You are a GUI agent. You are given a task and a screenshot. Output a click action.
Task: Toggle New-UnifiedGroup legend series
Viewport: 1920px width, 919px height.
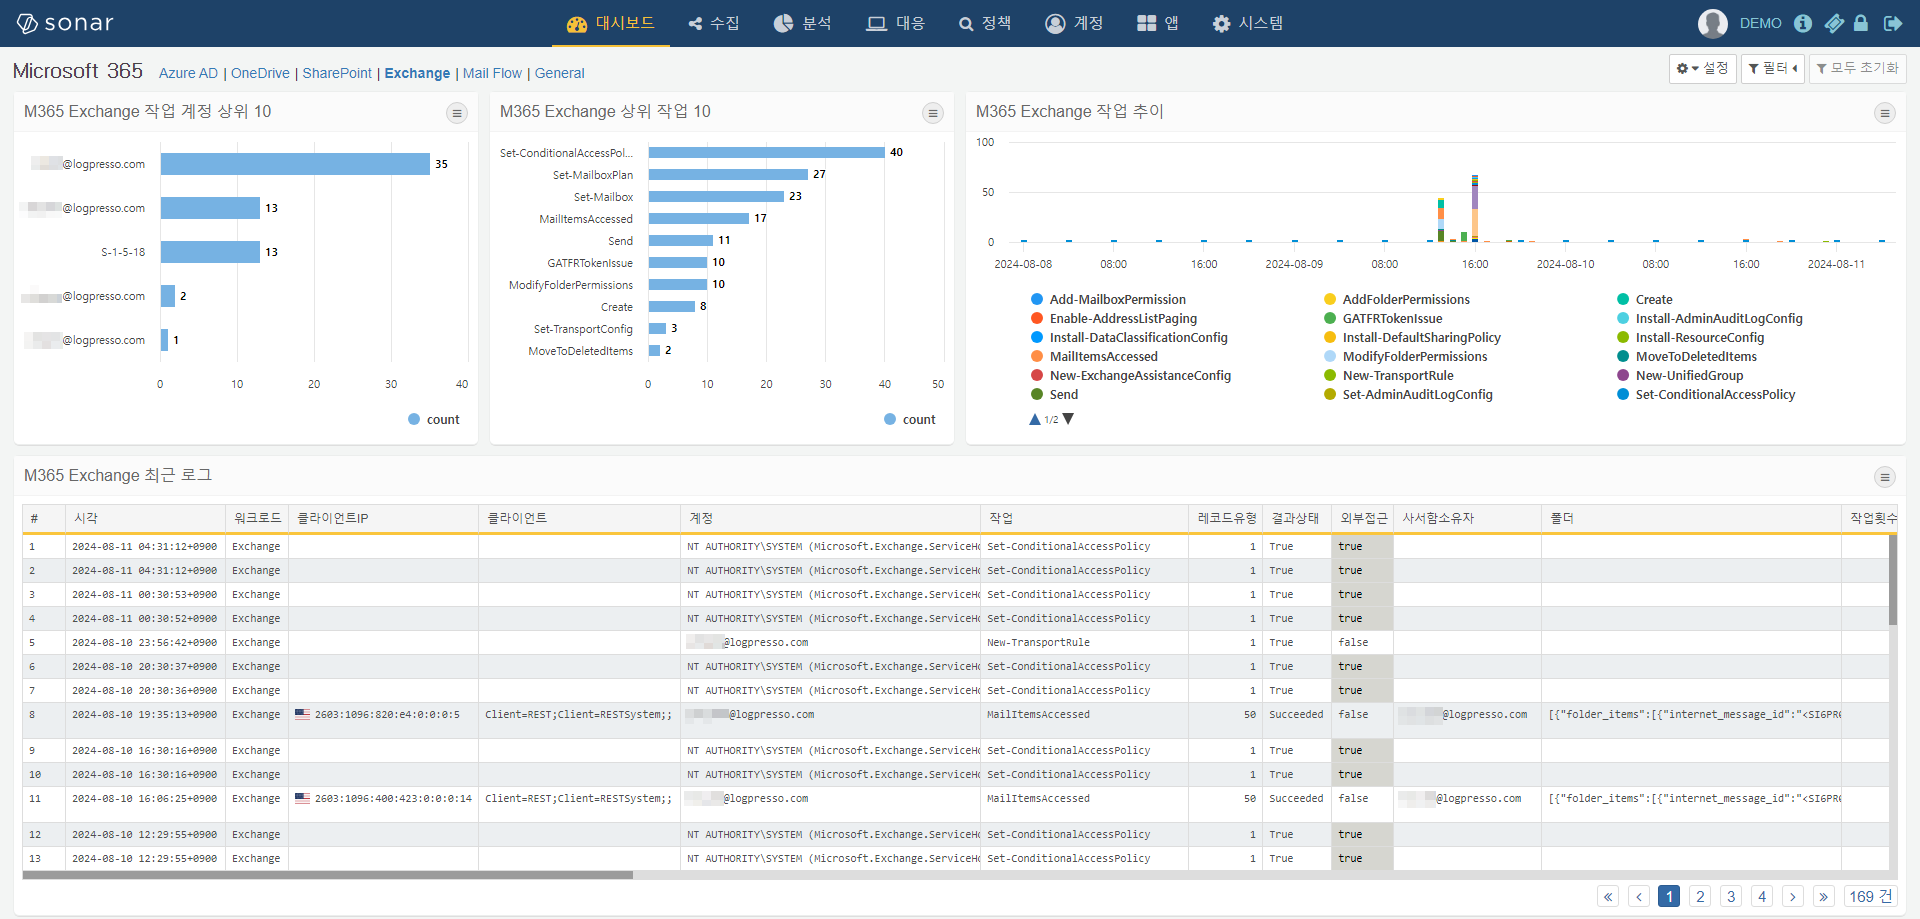[1680, 375]
